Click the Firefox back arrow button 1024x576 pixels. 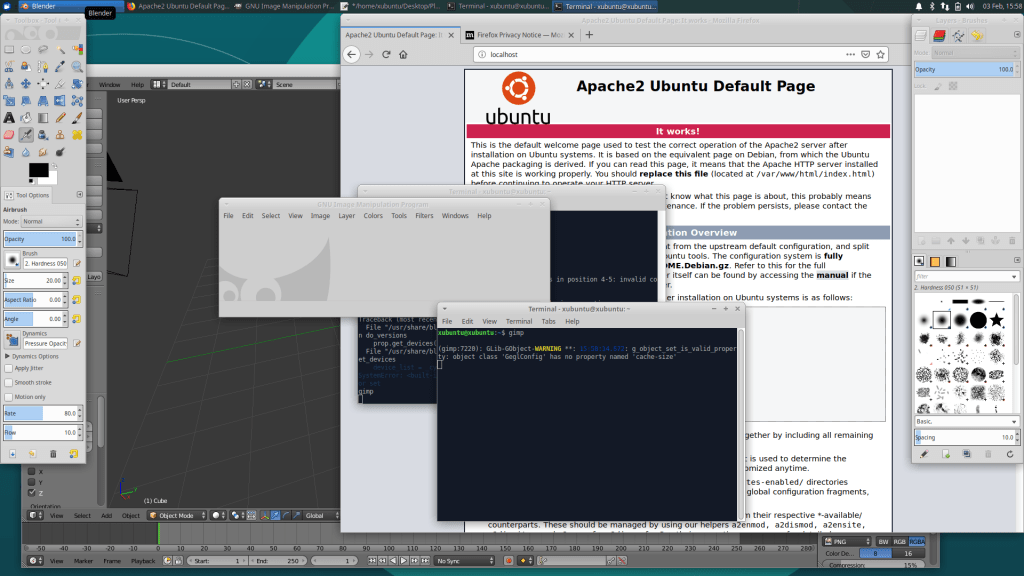pos(351,54)
